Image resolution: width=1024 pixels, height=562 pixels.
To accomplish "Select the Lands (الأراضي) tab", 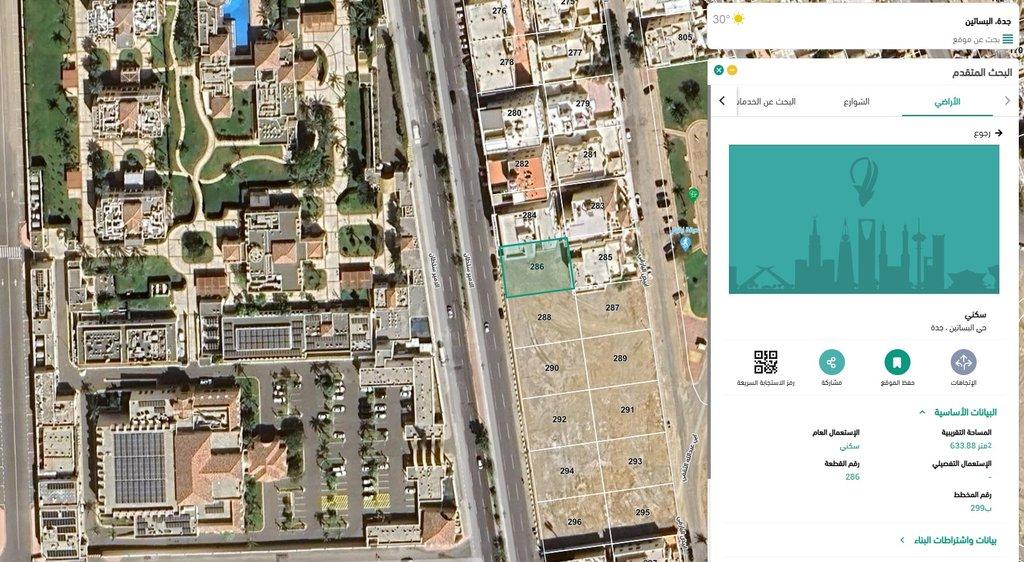I will (x=946, y=102).
